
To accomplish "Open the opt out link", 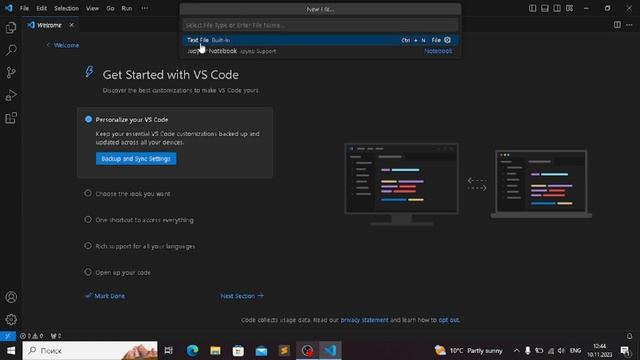I will [x=449, y=320].
